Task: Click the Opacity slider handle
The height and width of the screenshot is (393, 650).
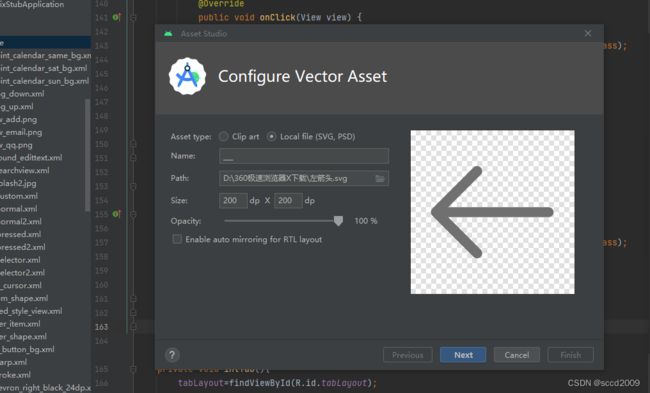Action: pyautogui.click(x=338, y=221)
